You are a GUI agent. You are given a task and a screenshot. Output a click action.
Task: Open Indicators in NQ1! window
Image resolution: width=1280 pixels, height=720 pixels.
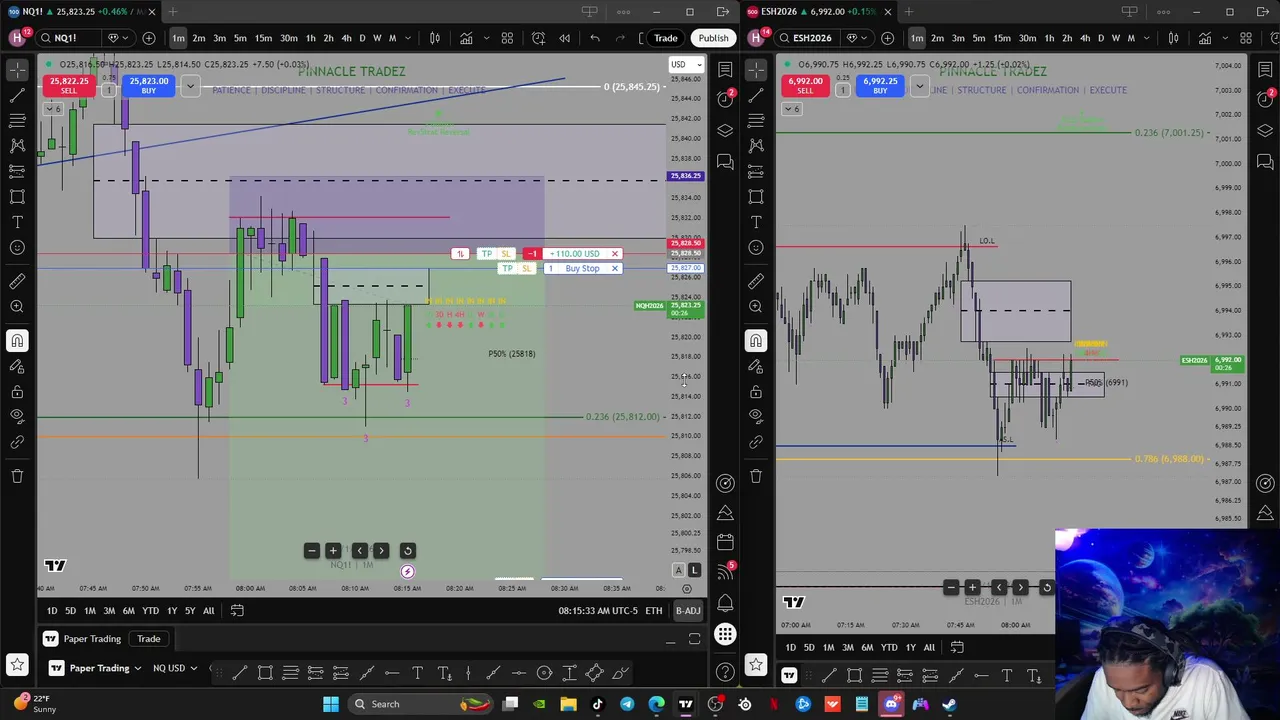[x=466, y=38]
